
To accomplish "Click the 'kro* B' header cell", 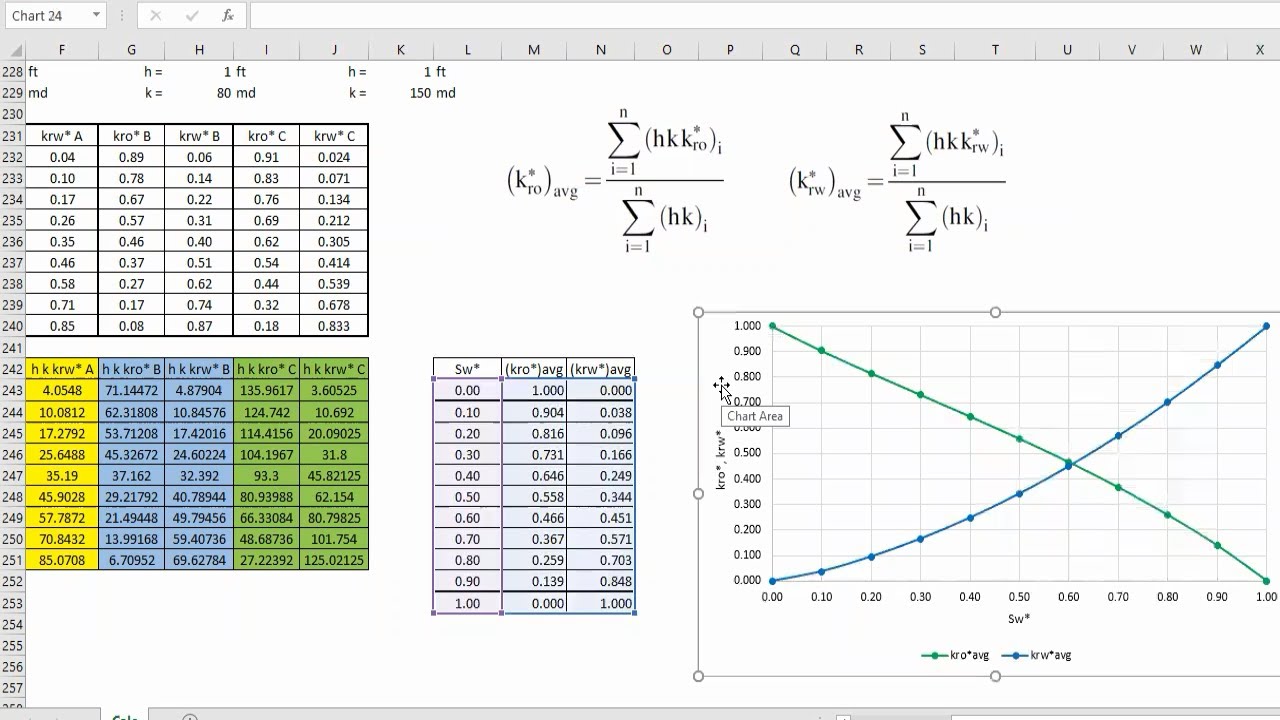I will coord(132,136).
